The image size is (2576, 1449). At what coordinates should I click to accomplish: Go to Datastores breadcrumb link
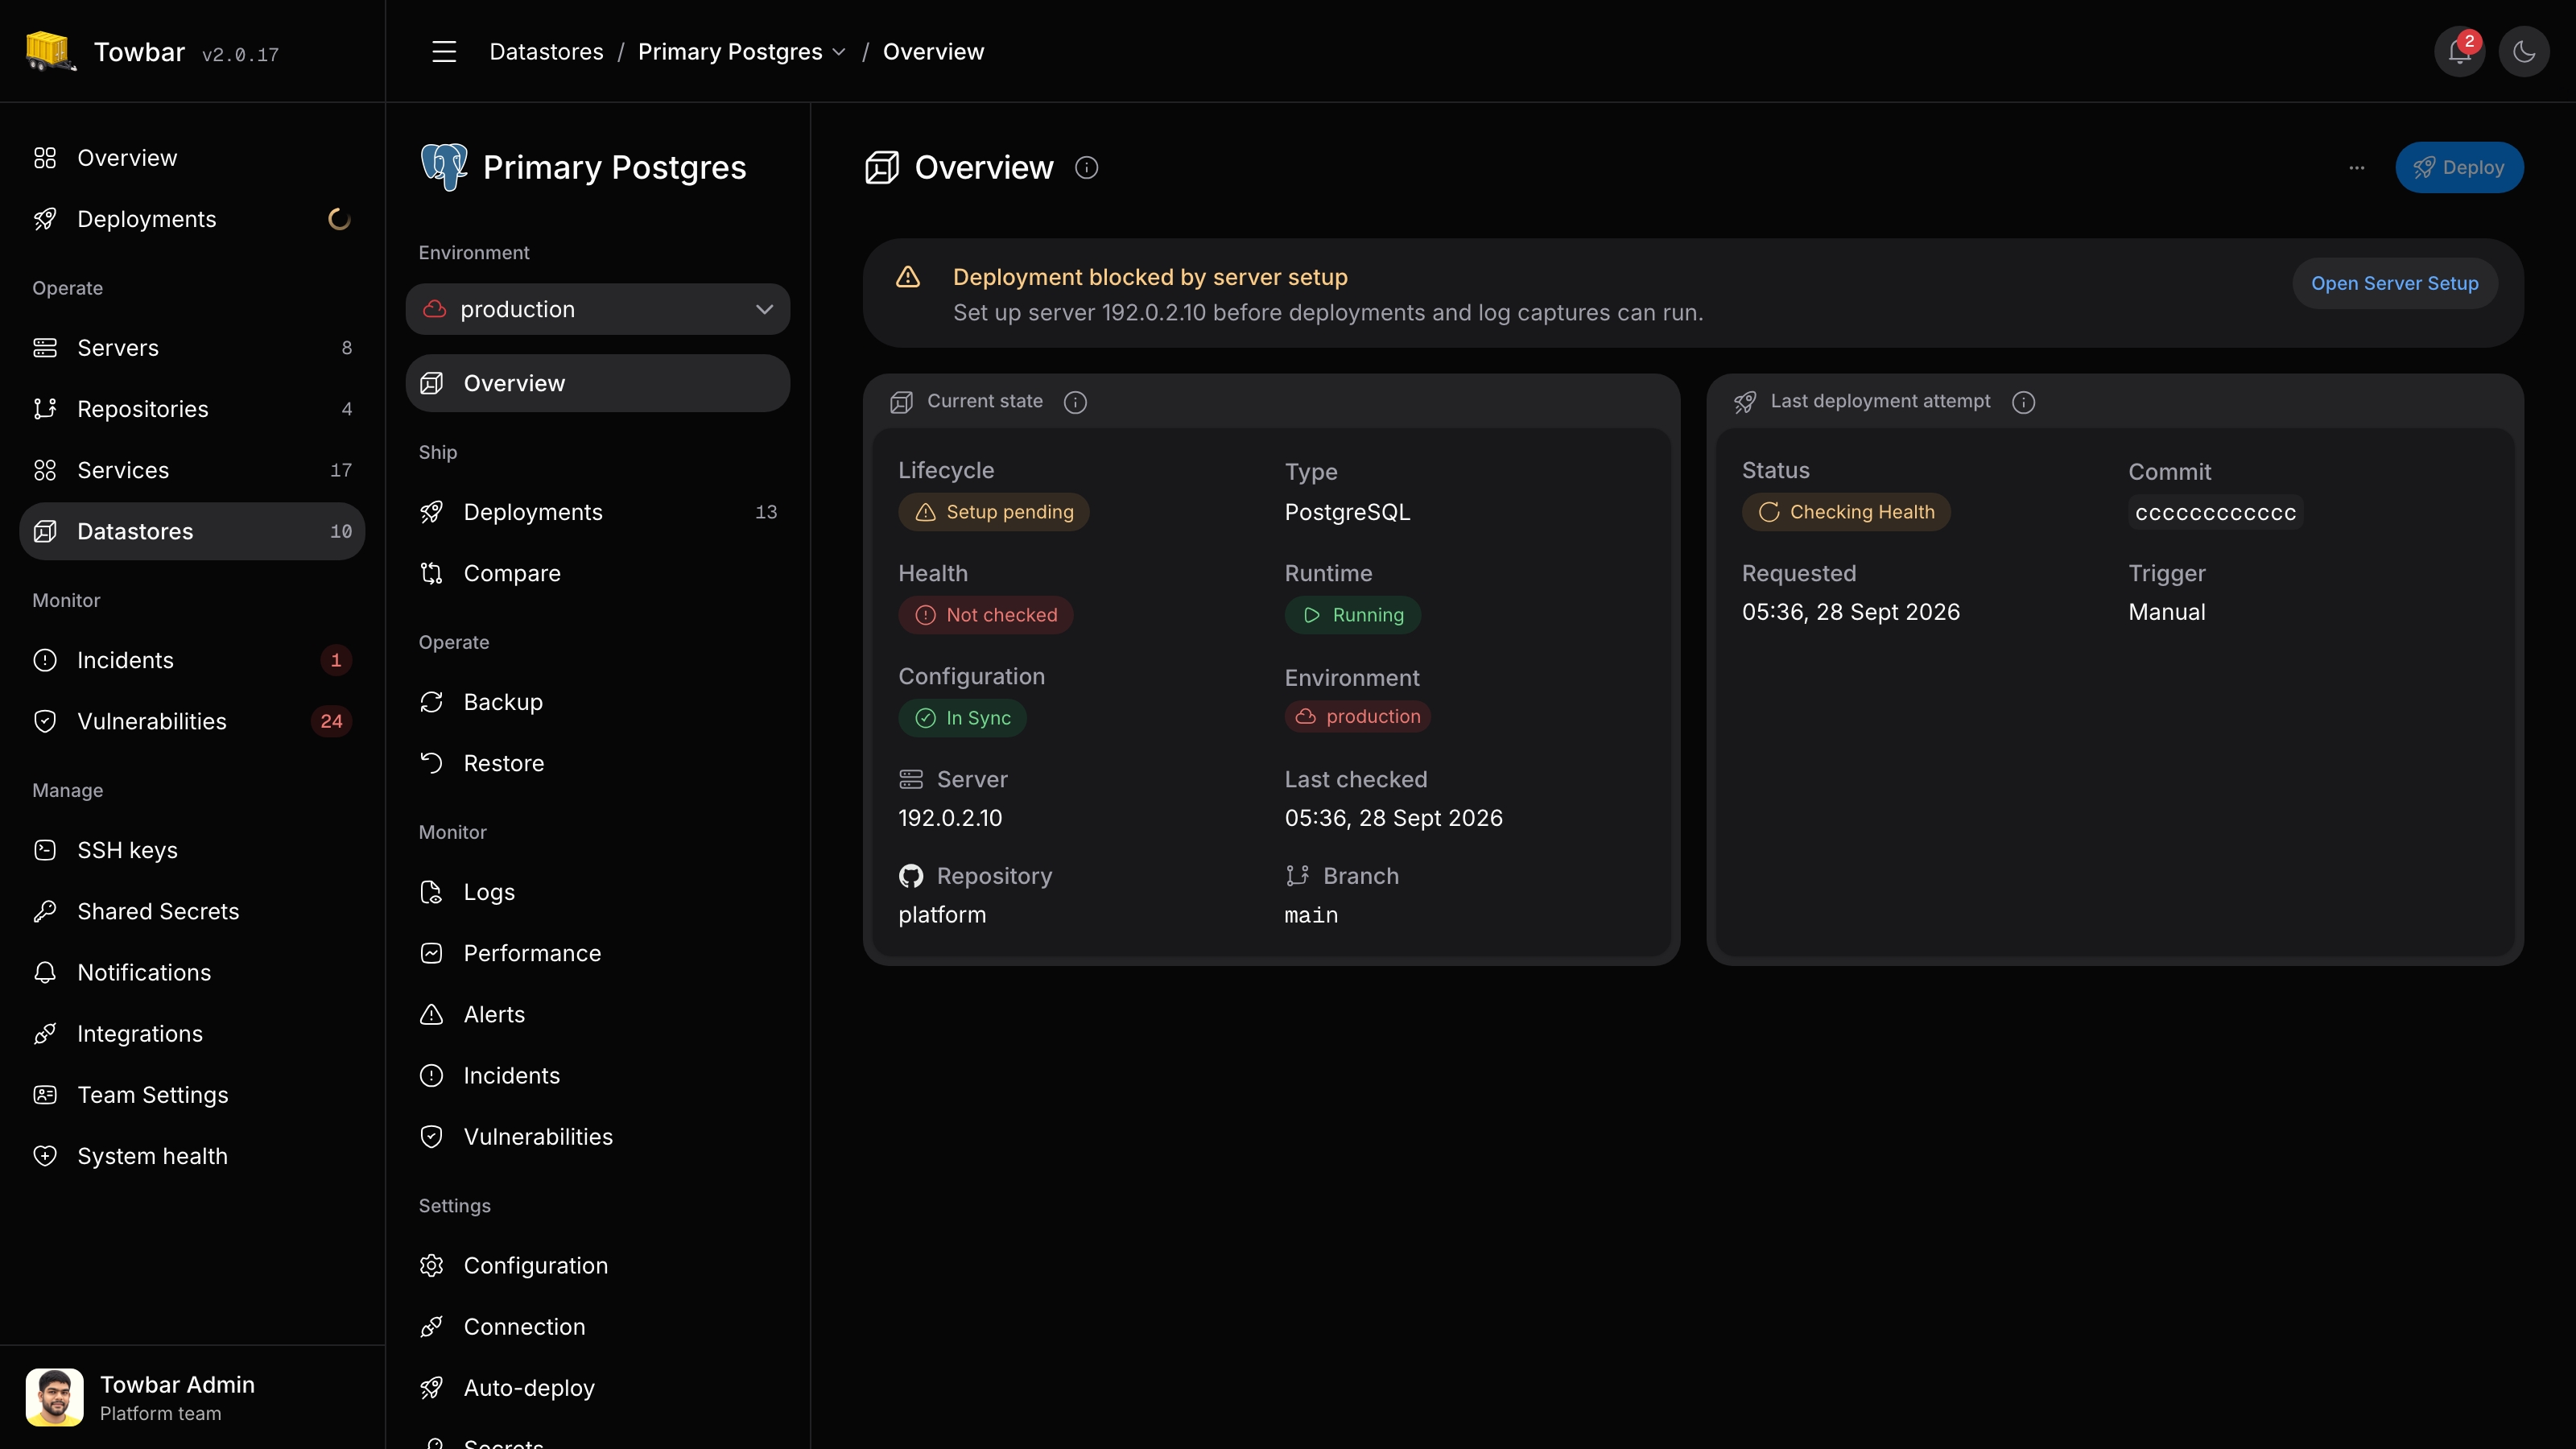pos(546,51)
